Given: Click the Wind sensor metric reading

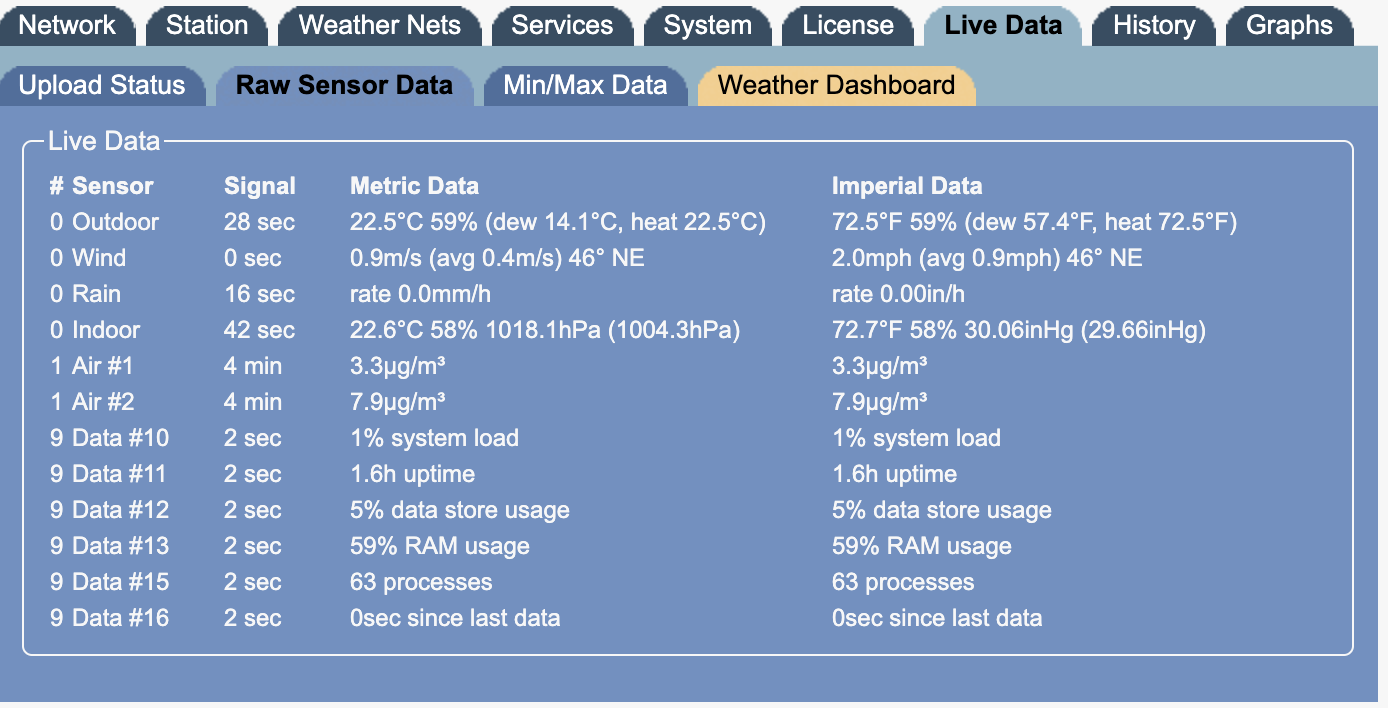Looking at the screenshot, I should click(x=497, y=258).
